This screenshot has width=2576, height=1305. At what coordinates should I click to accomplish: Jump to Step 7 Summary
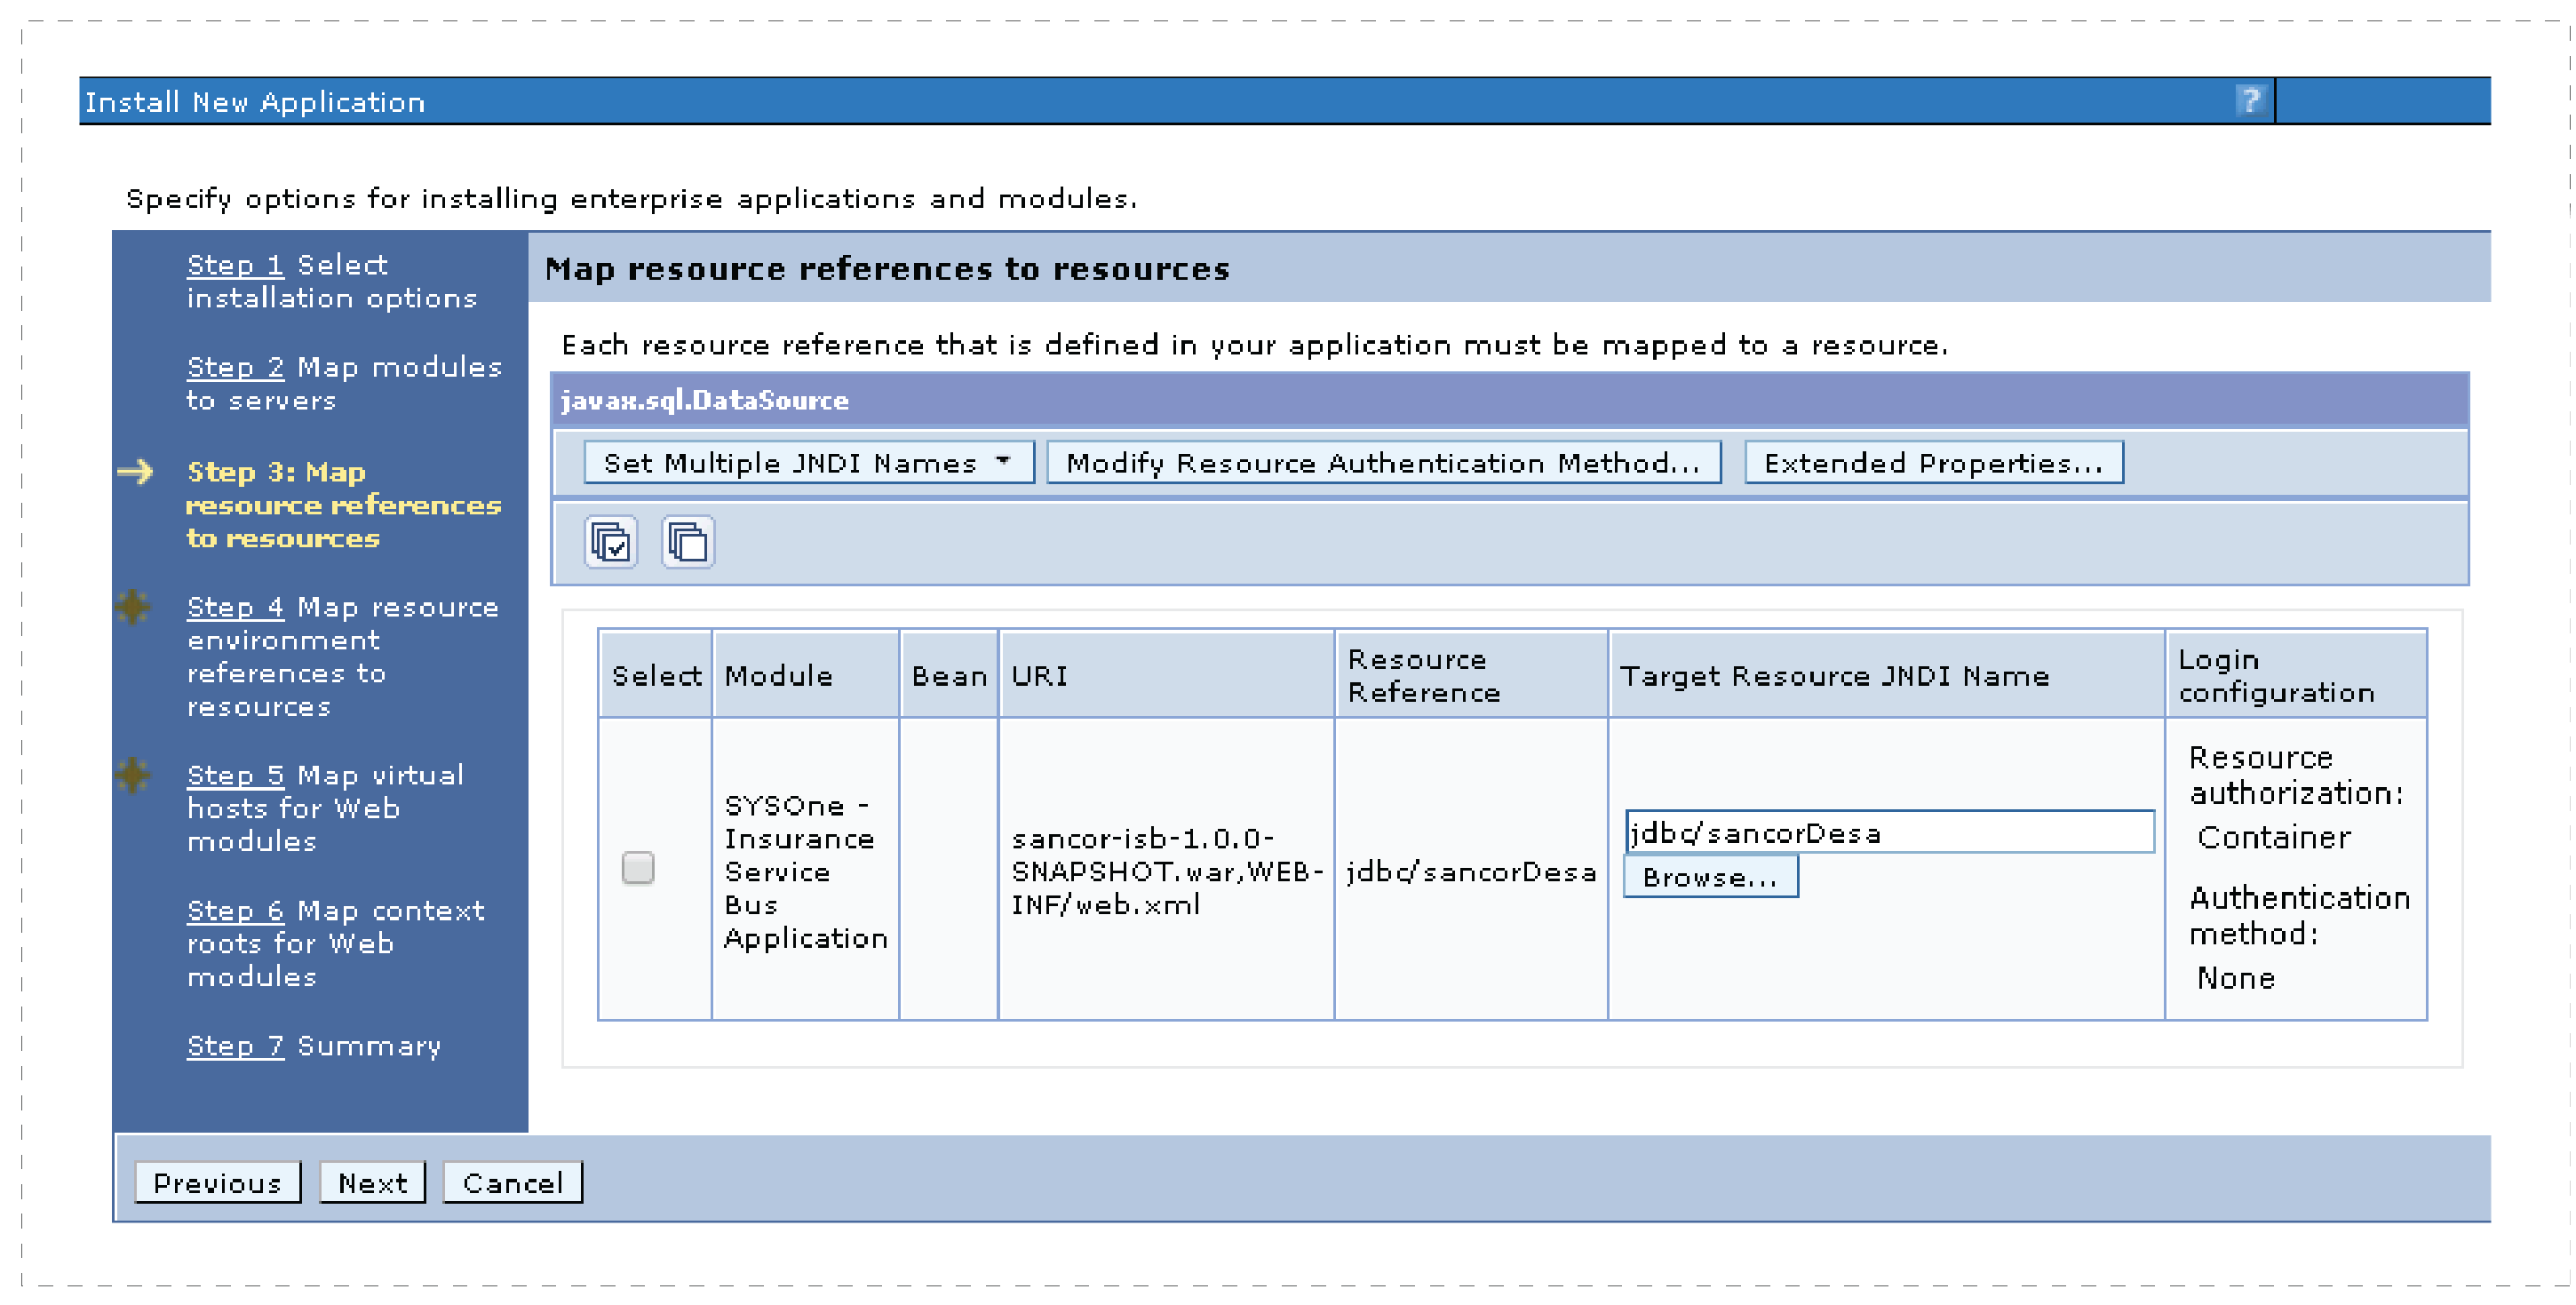[x=235, y=1046]
